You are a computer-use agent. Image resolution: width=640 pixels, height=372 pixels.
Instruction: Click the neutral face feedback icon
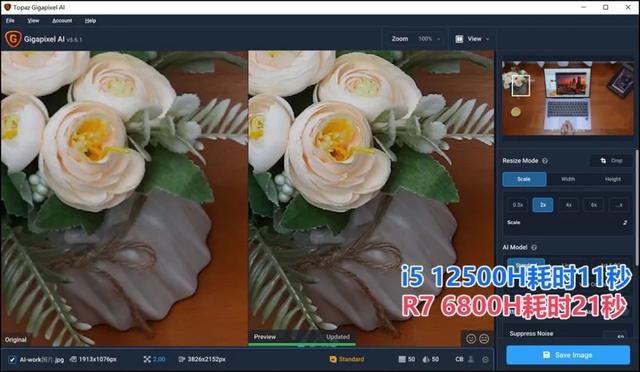pyautogui.click(x=484, y=339)
